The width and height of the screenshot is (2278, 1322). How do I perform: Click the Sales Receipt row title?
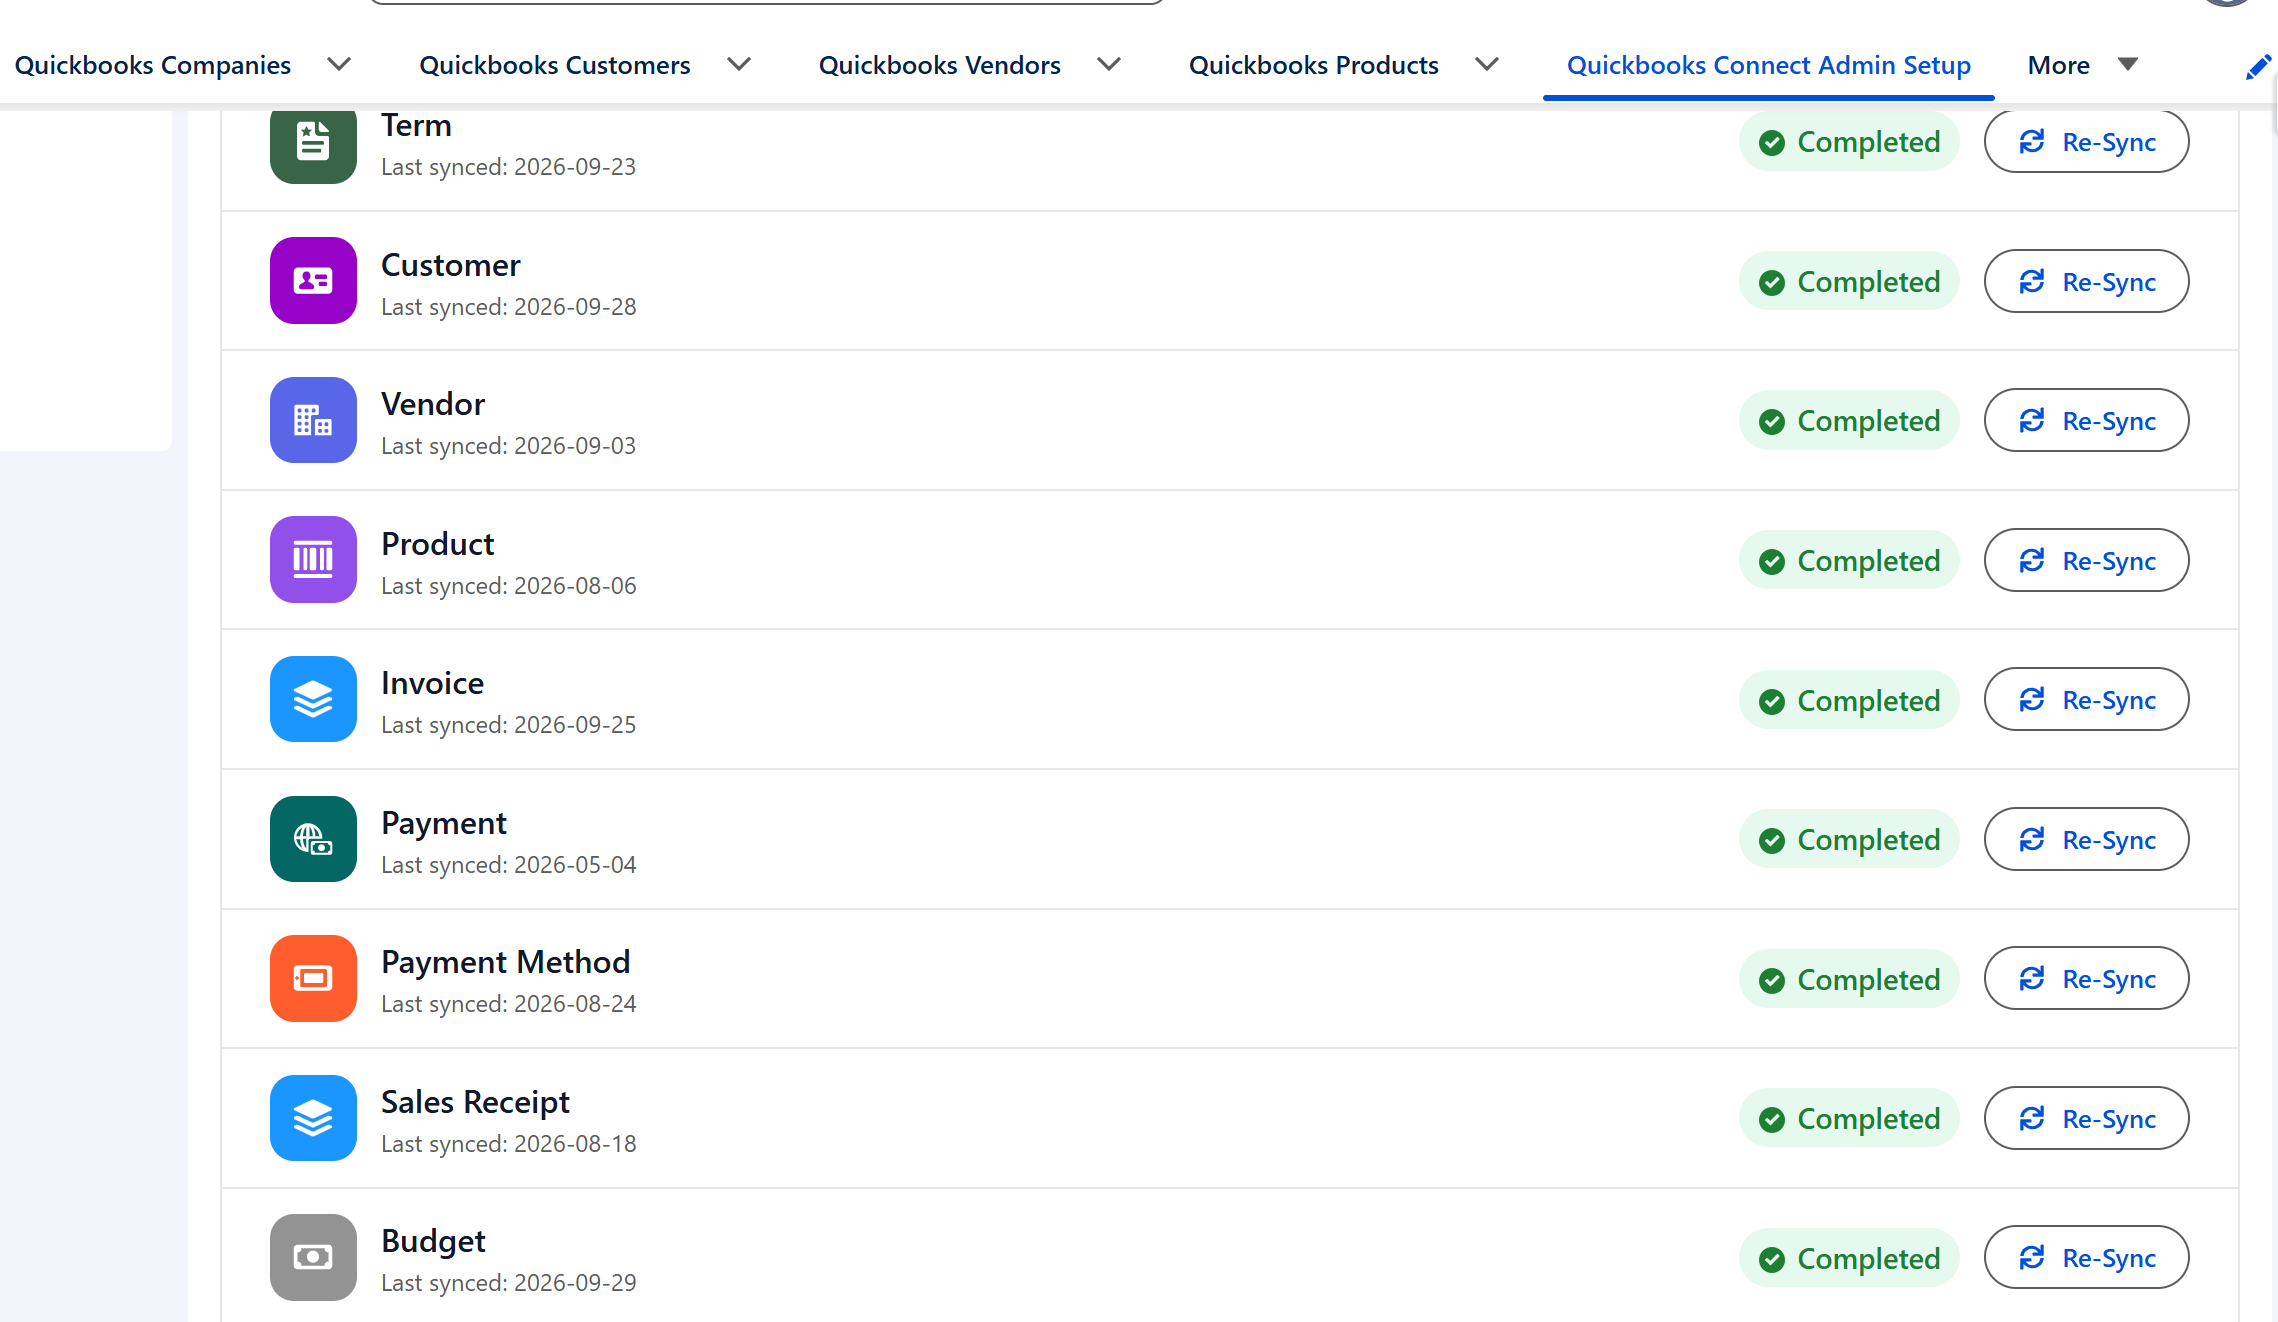point(476,1102)
